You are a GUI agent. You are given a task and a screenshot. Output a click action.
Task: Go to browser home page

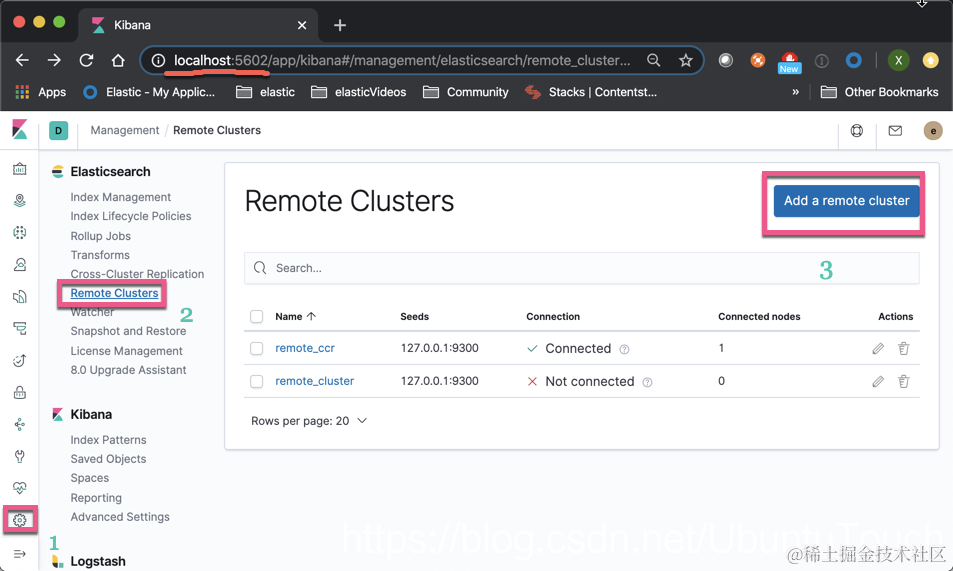[x=118, y=60]
